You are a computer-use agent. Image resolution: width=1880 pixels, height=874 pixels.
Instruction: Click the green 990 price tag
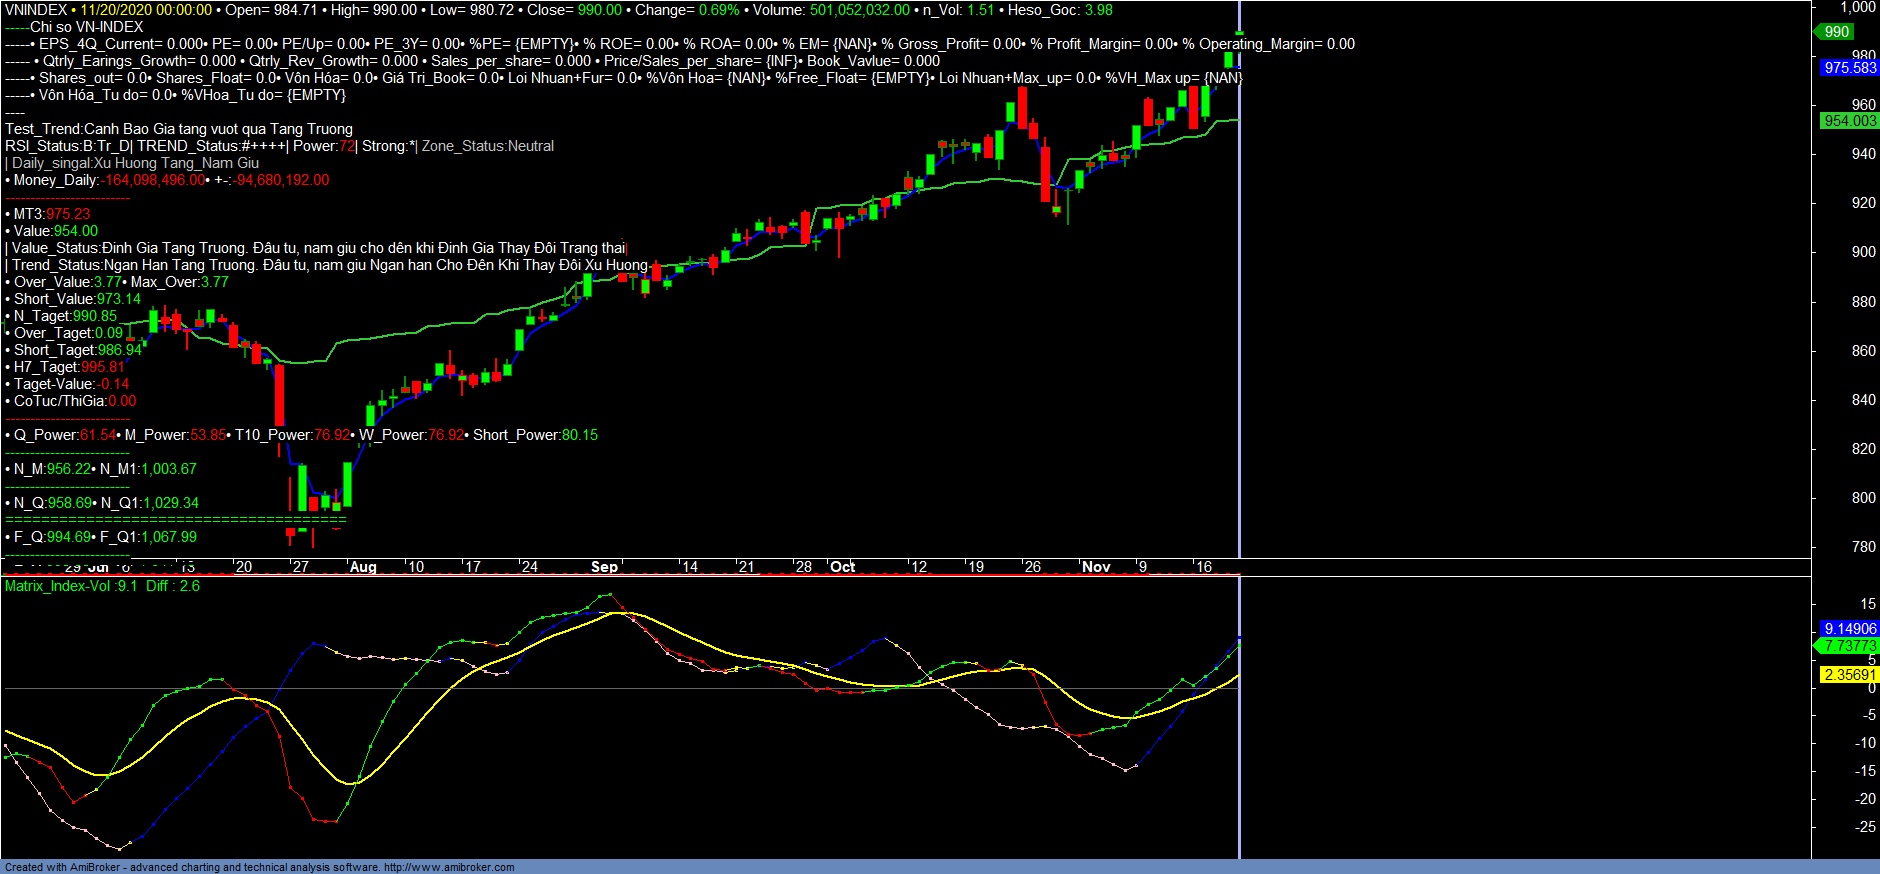coord(1836,32)
